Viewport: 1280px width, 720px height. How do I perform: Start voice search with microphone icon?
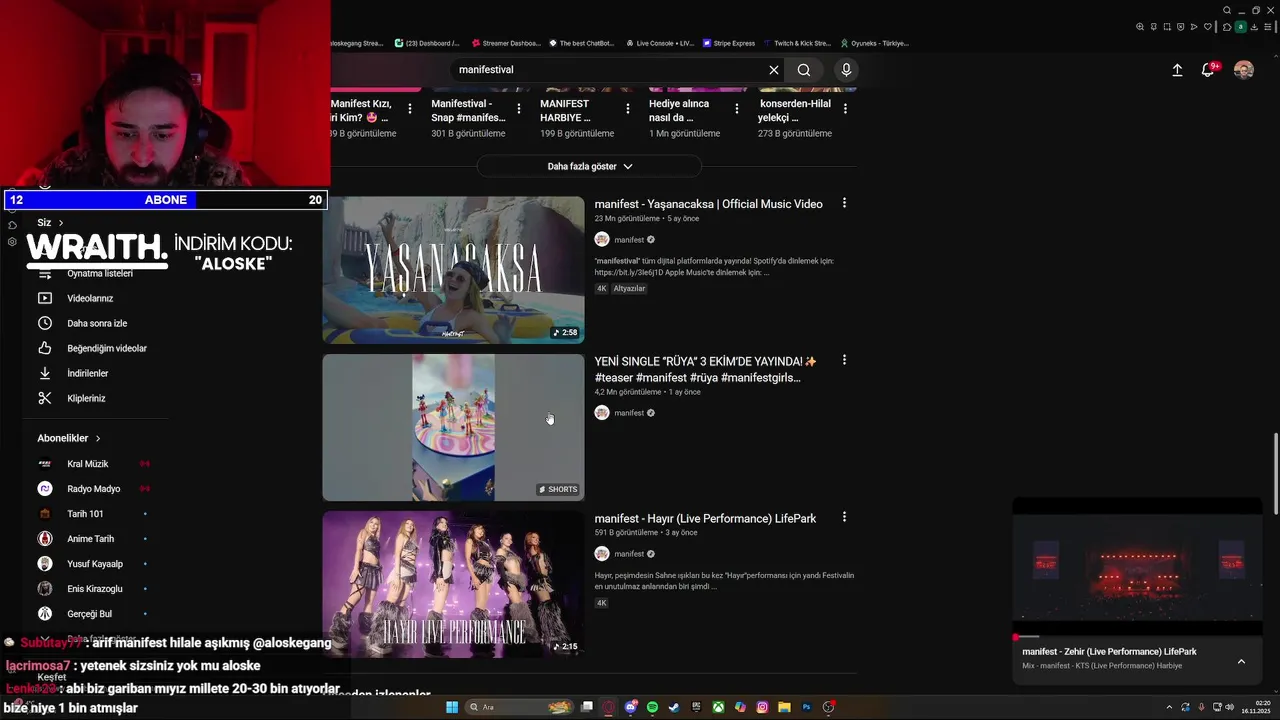(846, 70)
